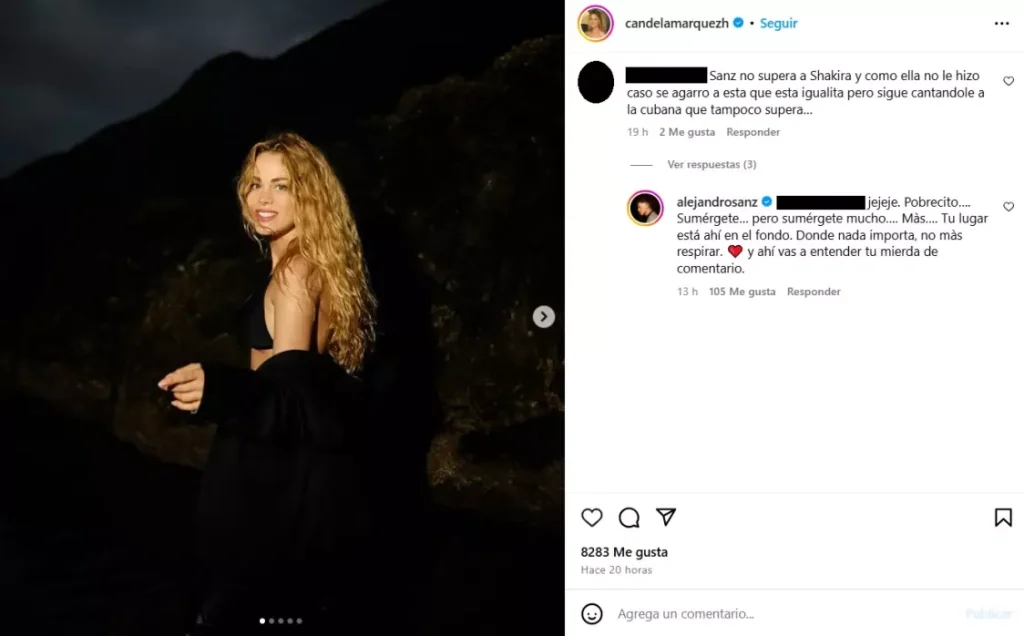Viewport: 1024px width, 636px height.
Task: Open the three-dot more options menu
Action: point(1002,23)
